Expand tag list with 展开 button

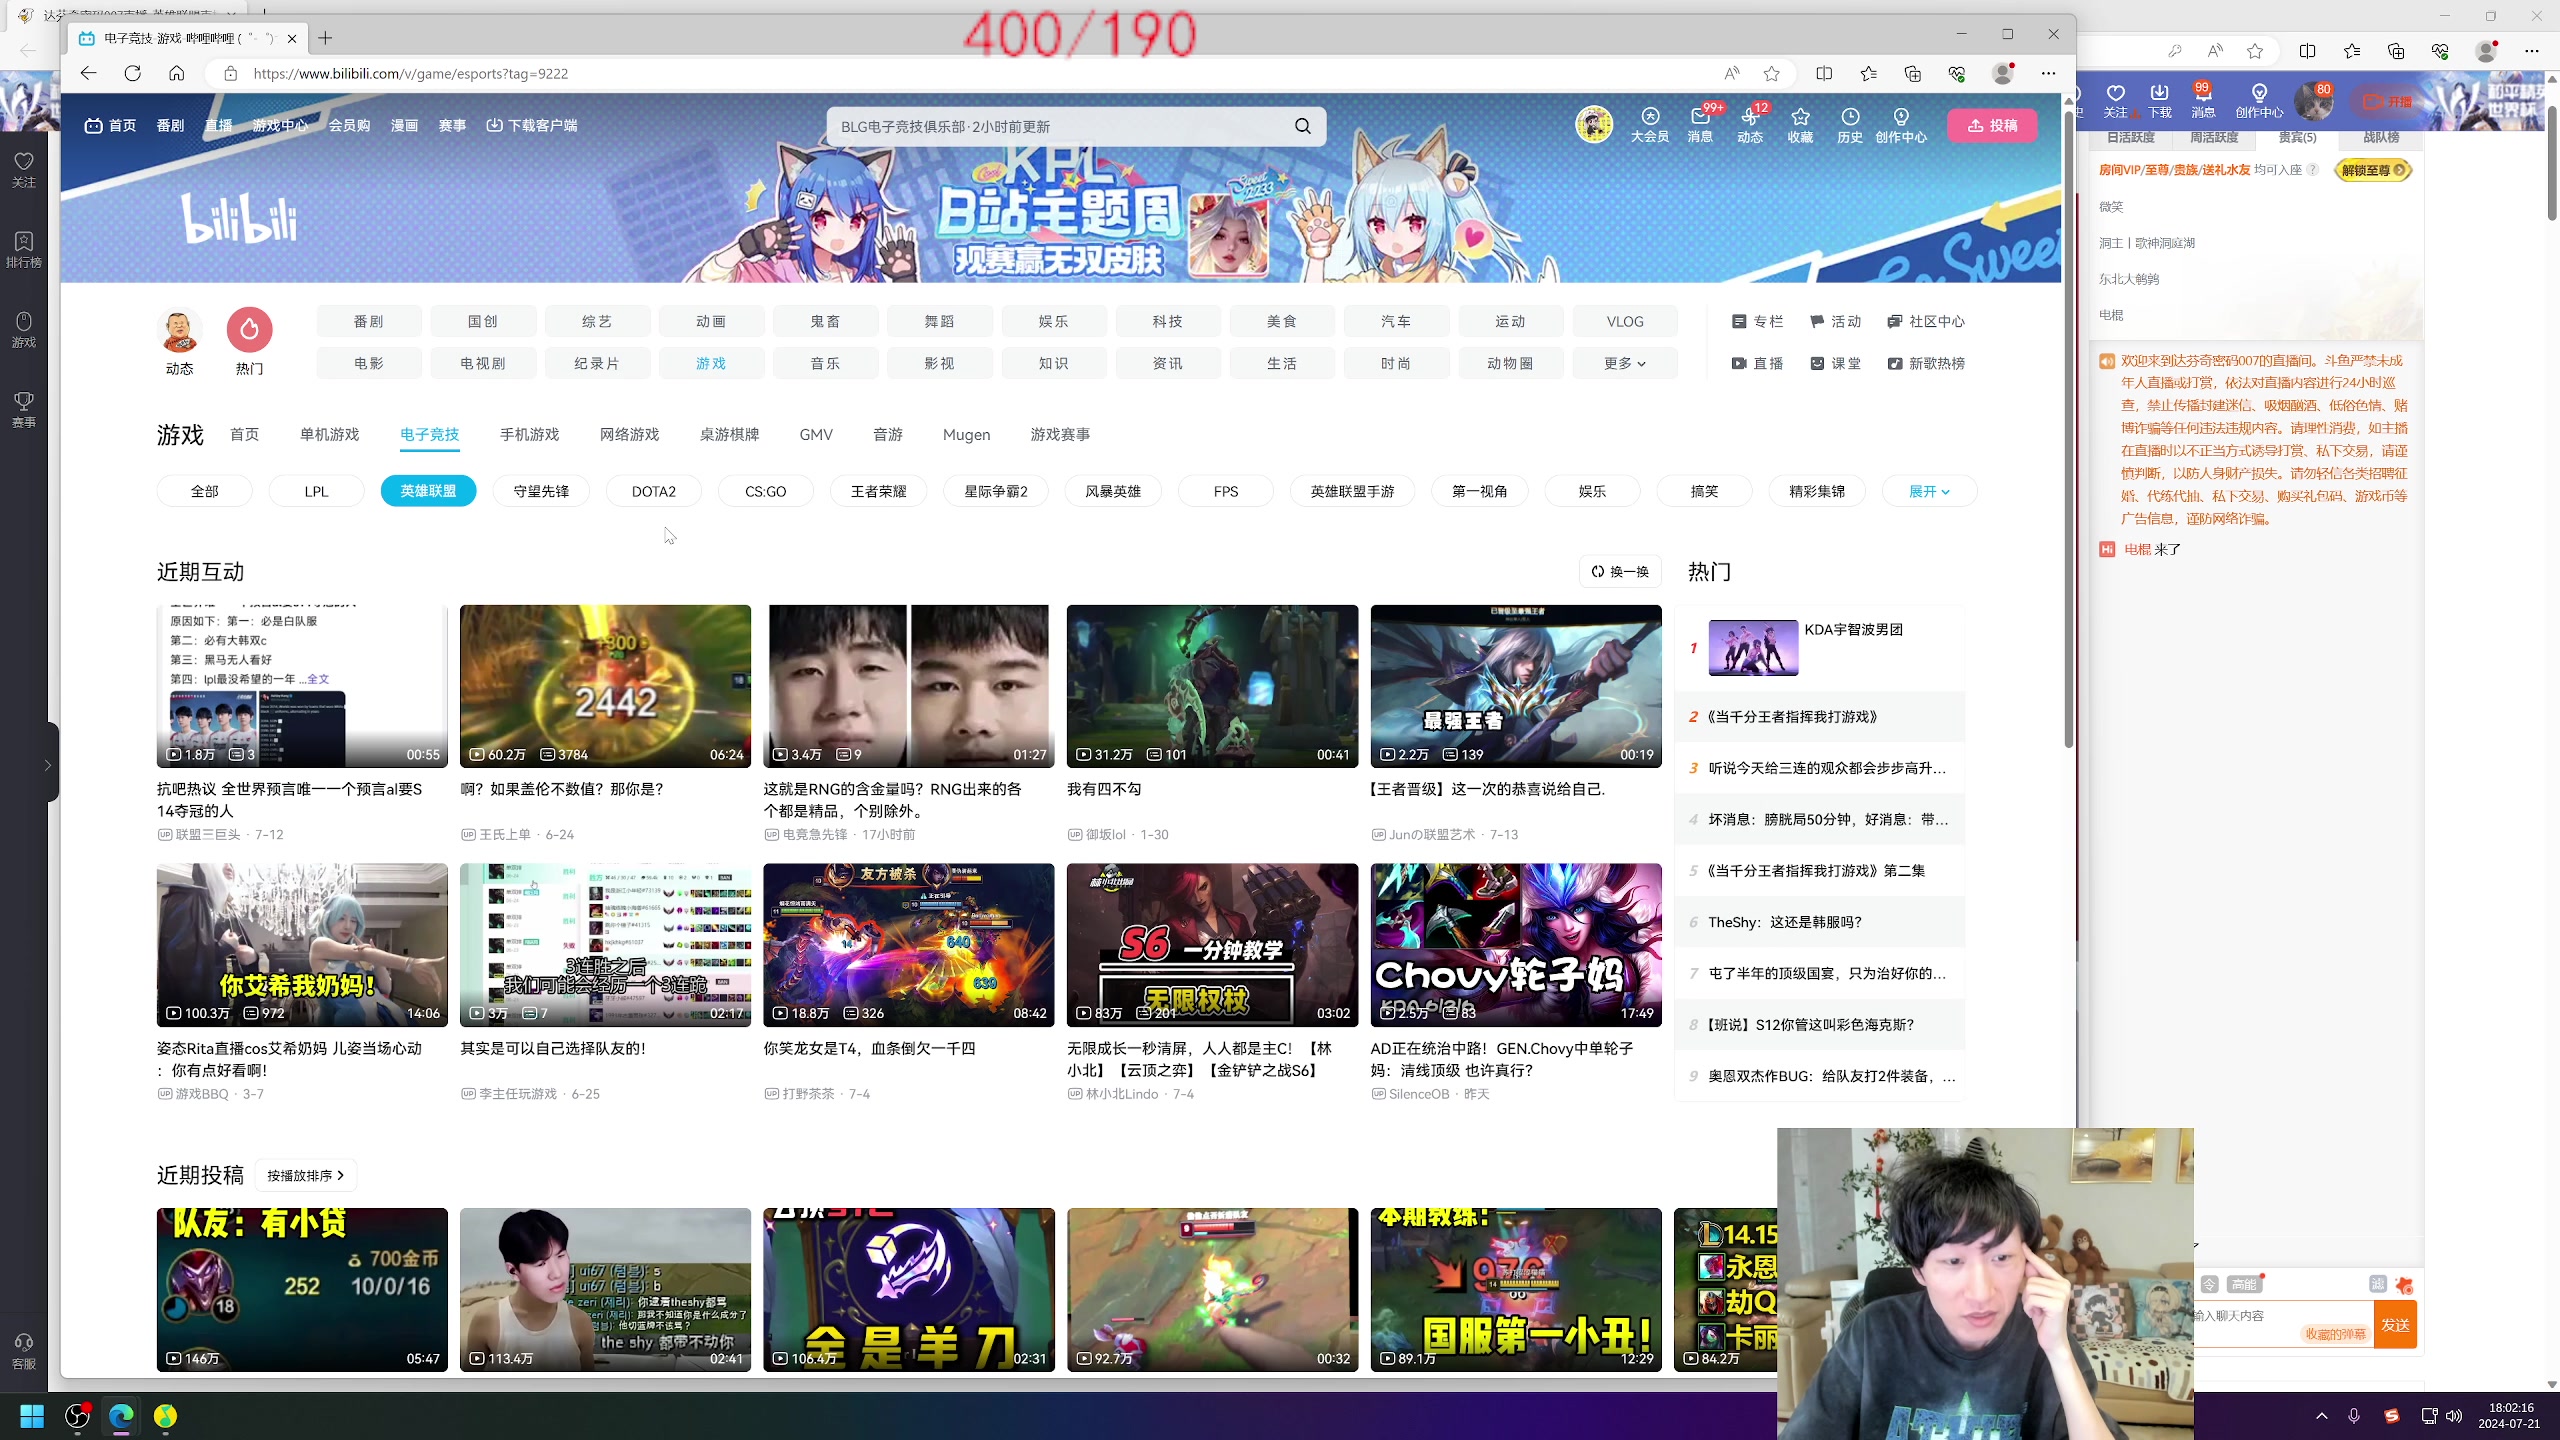1929,491
